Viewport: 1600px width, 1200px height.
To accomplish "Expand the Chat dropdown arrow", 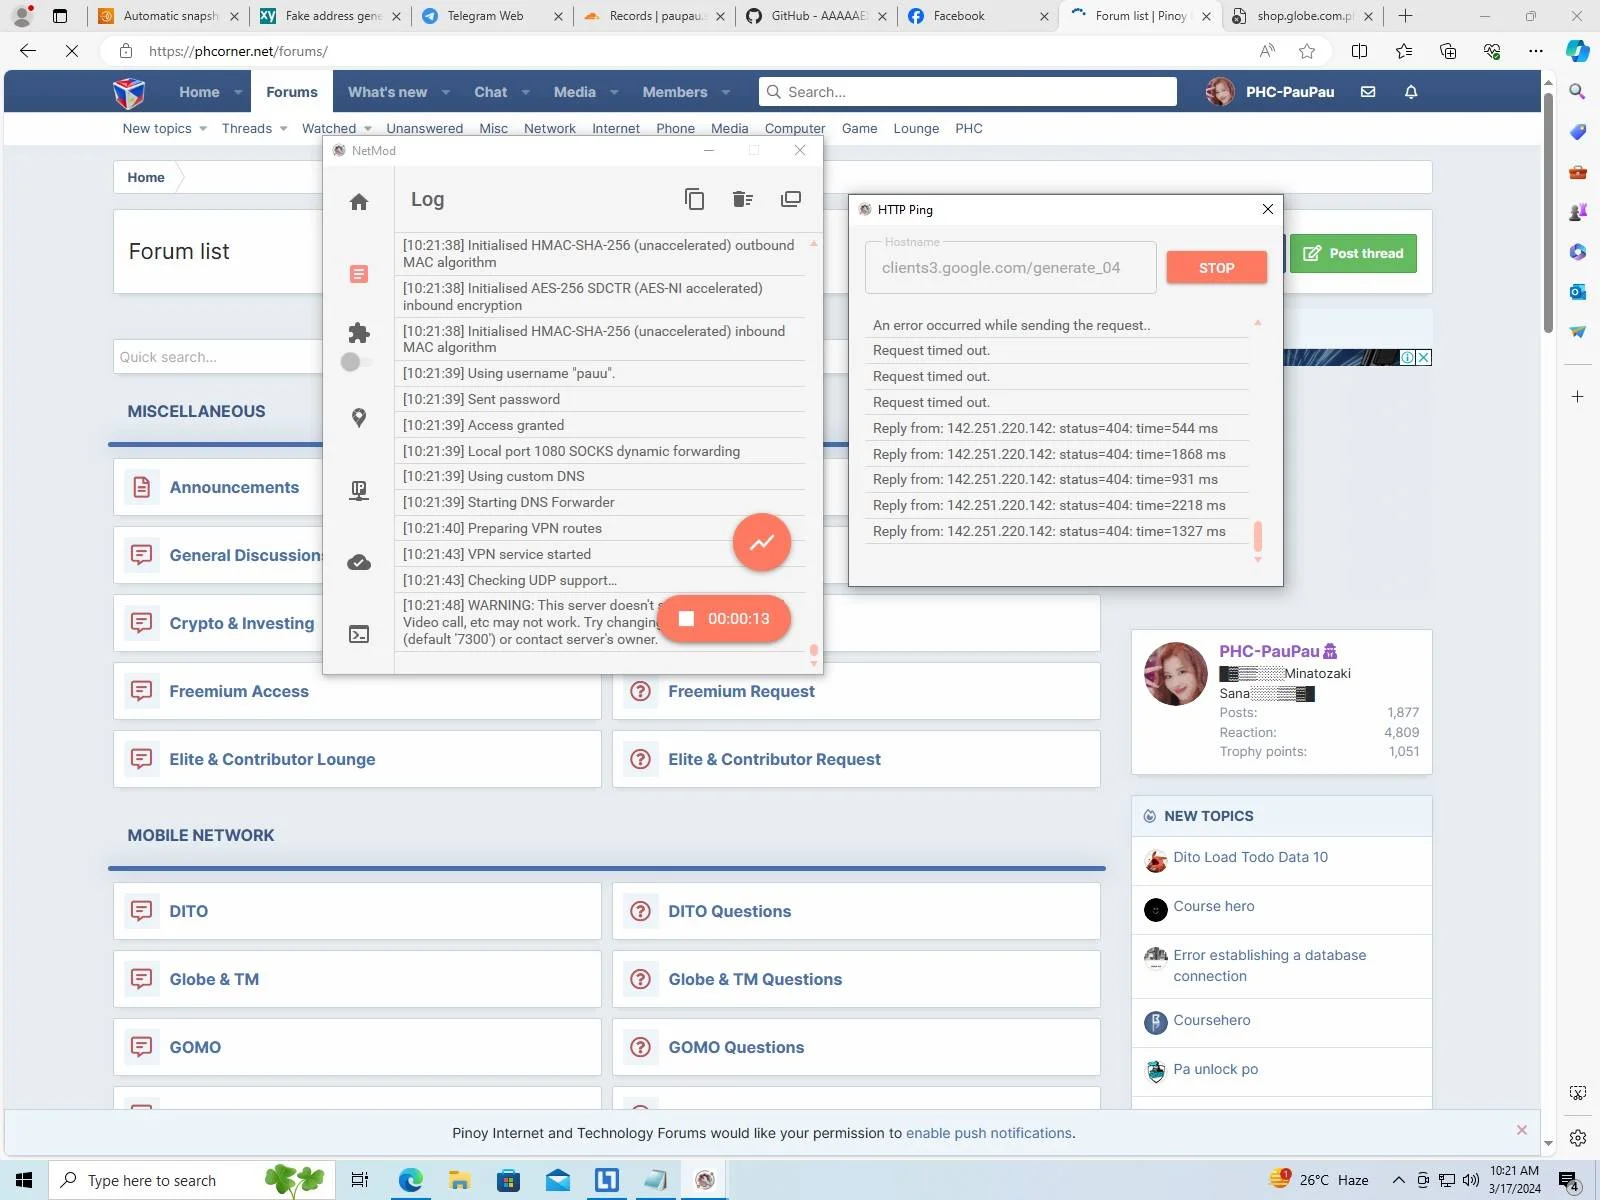I will point(525,92).
